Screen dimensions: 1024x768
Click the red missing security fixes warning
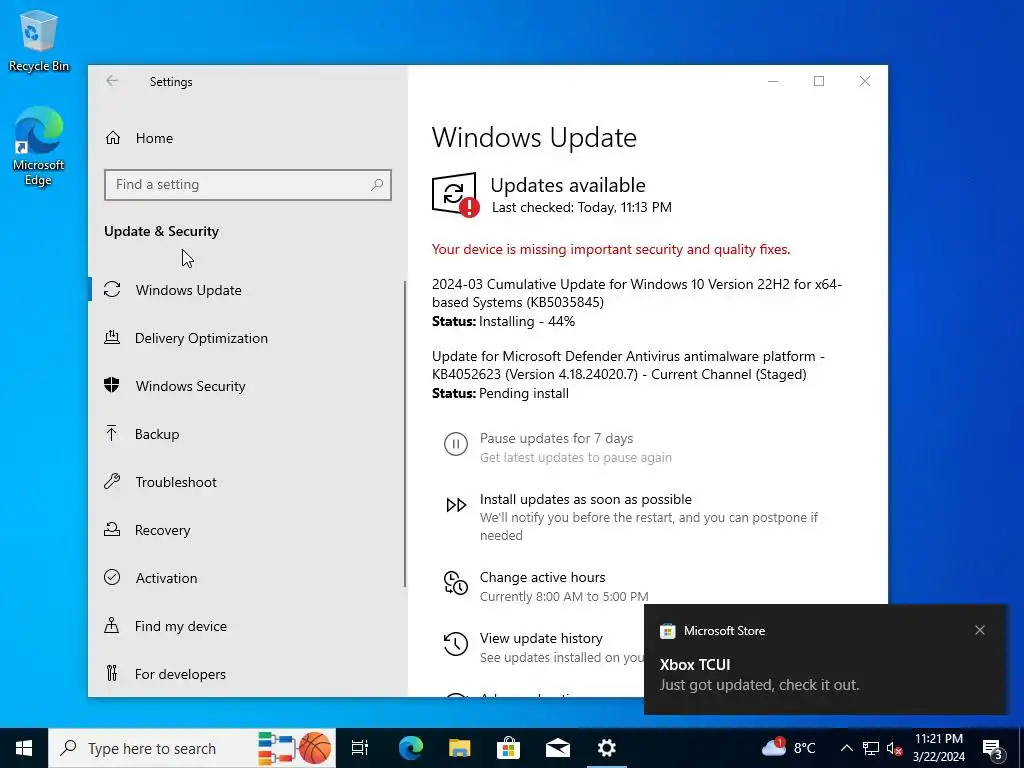tap(611, 249)
